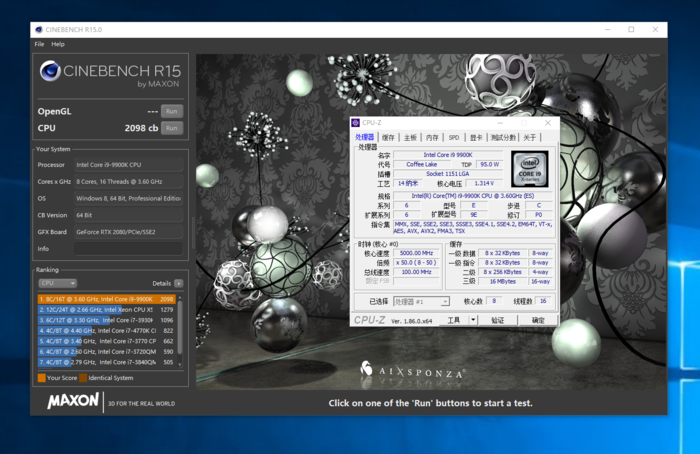Click CPU-Z TDP value 95.0 W

[490, 164]
